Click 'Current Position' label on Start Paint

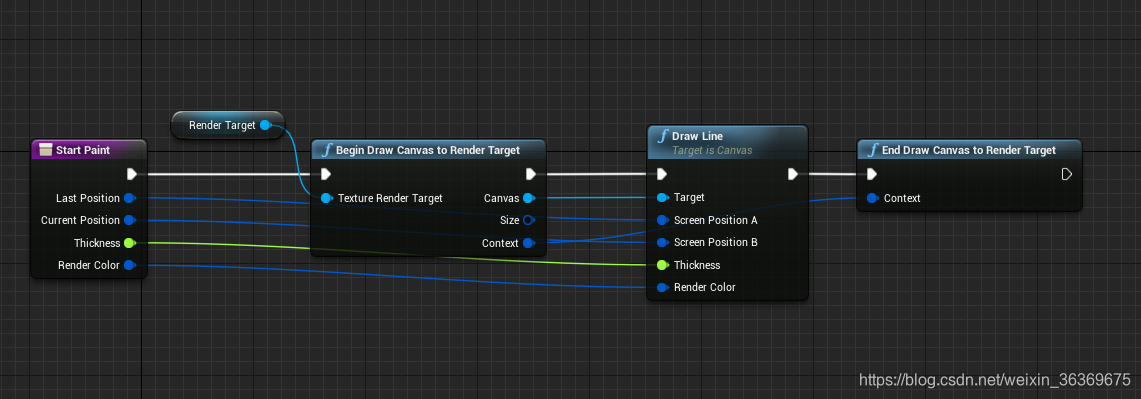80,220
